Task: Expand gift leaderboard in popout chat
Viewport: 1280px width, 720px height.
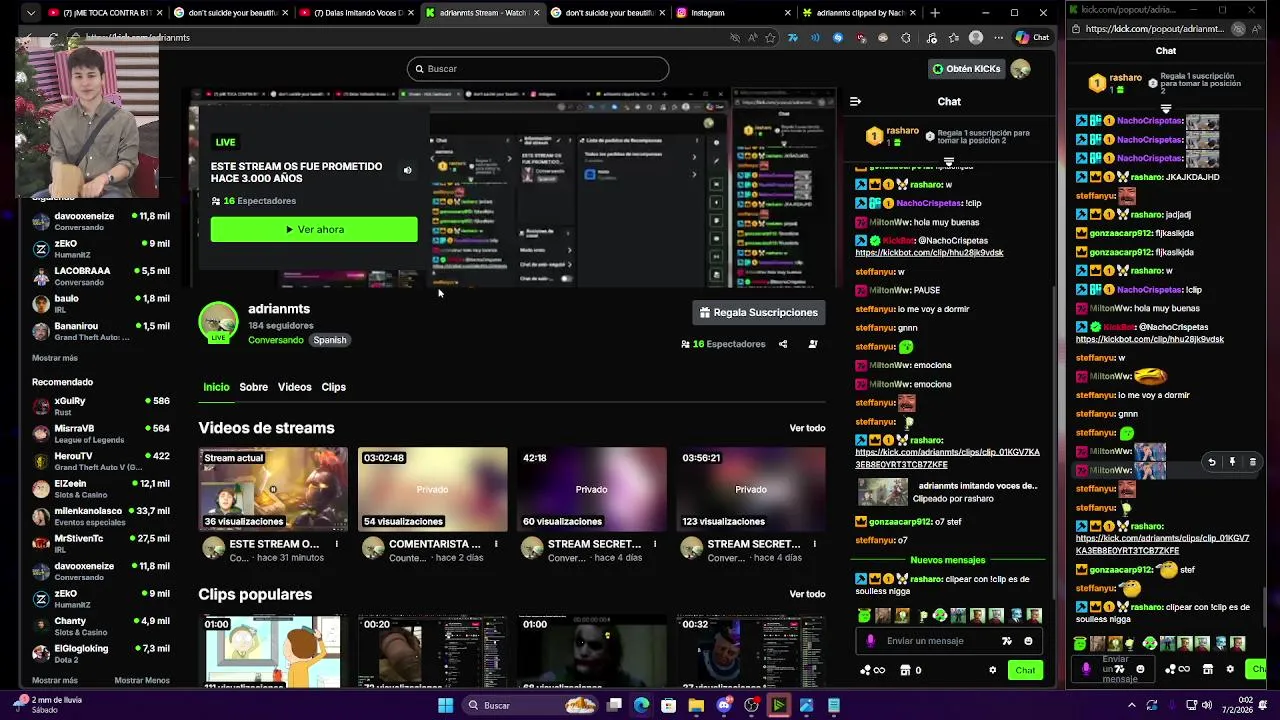Action: (x=1166, y=108)
